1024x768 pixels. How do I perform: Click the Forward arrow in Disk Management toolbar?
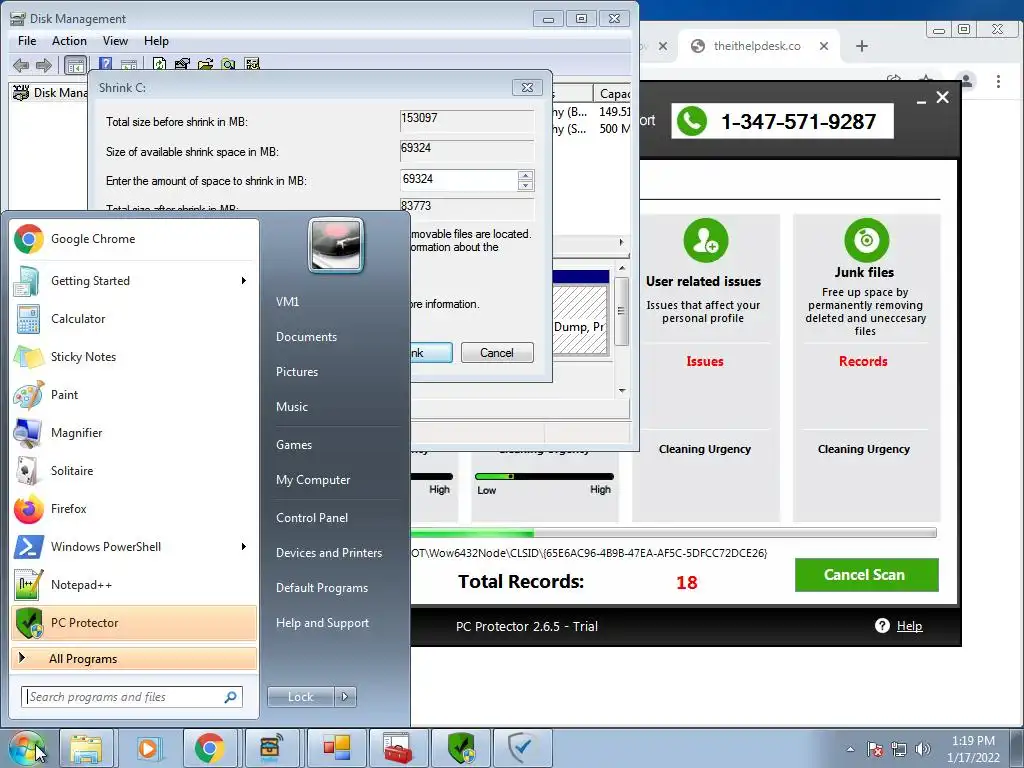pyautogui.click(x=44, y=65)
